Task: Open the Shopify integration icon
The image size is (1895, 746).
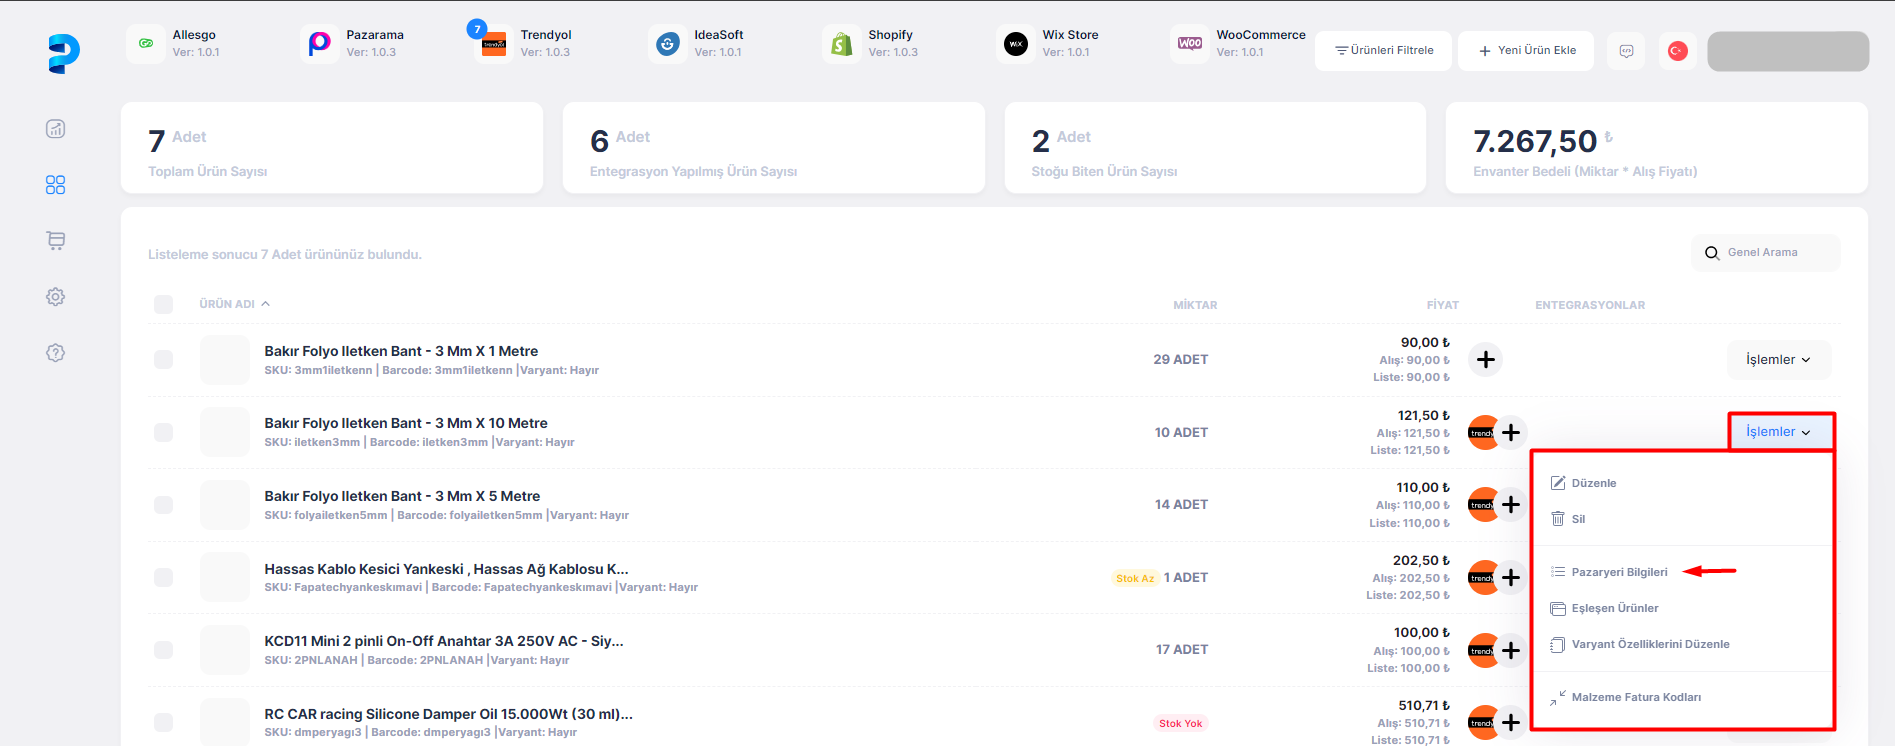Action: (x=842, y=44)
